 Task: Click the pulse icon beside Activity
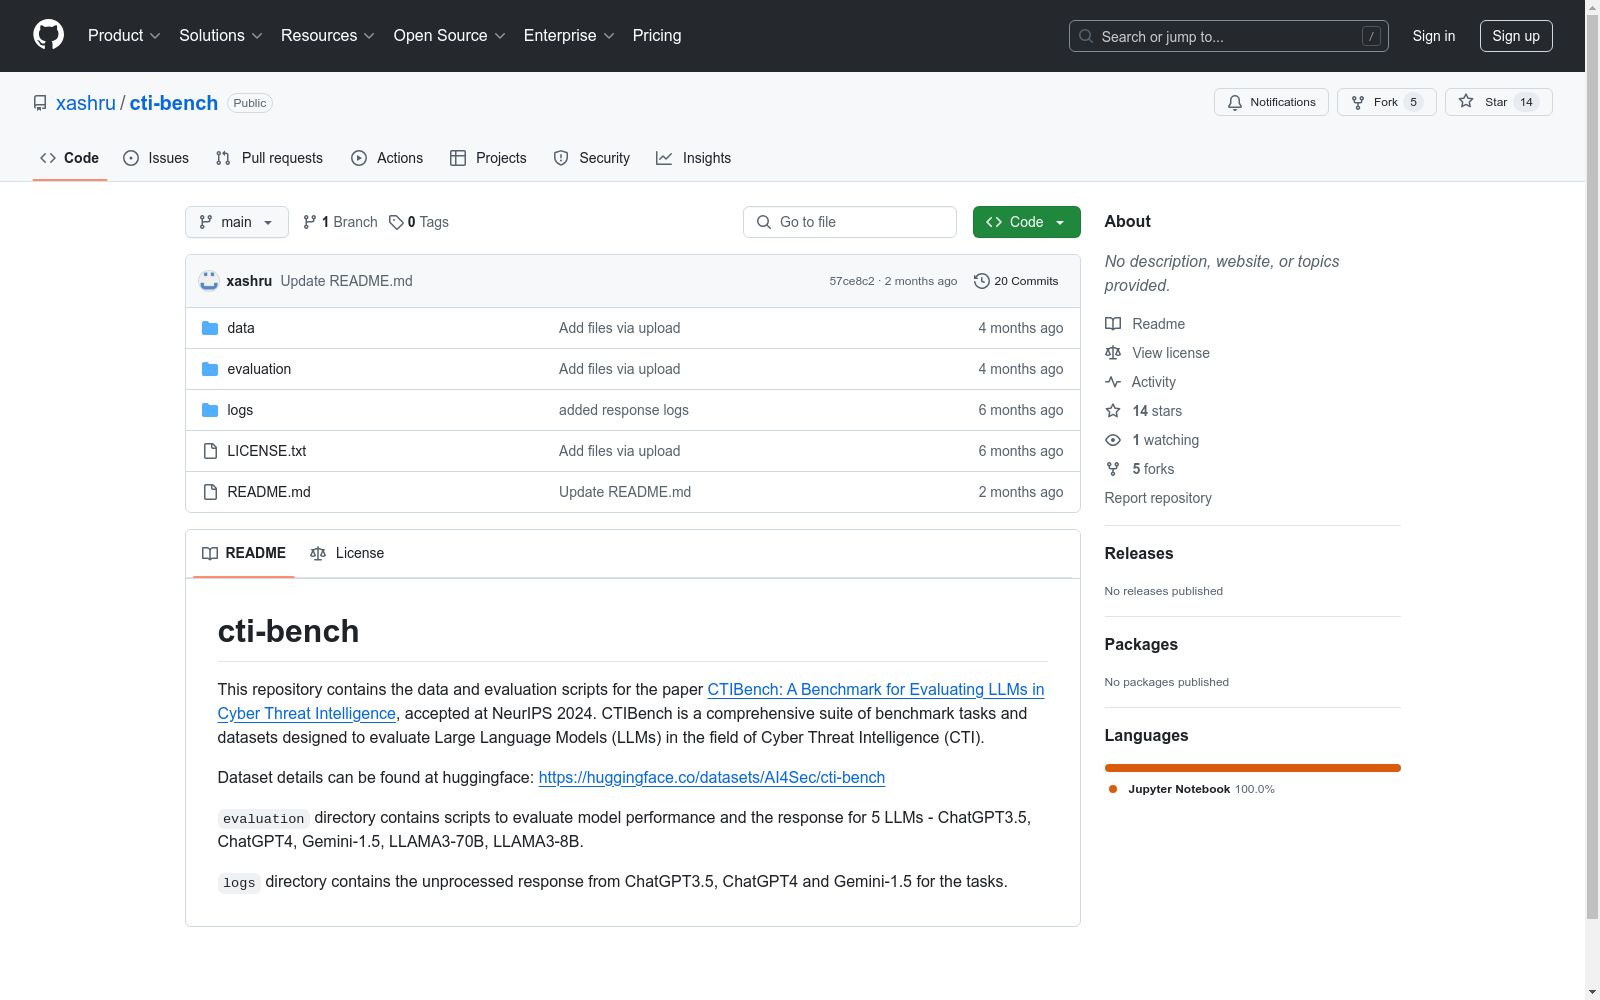point(1113,382)
